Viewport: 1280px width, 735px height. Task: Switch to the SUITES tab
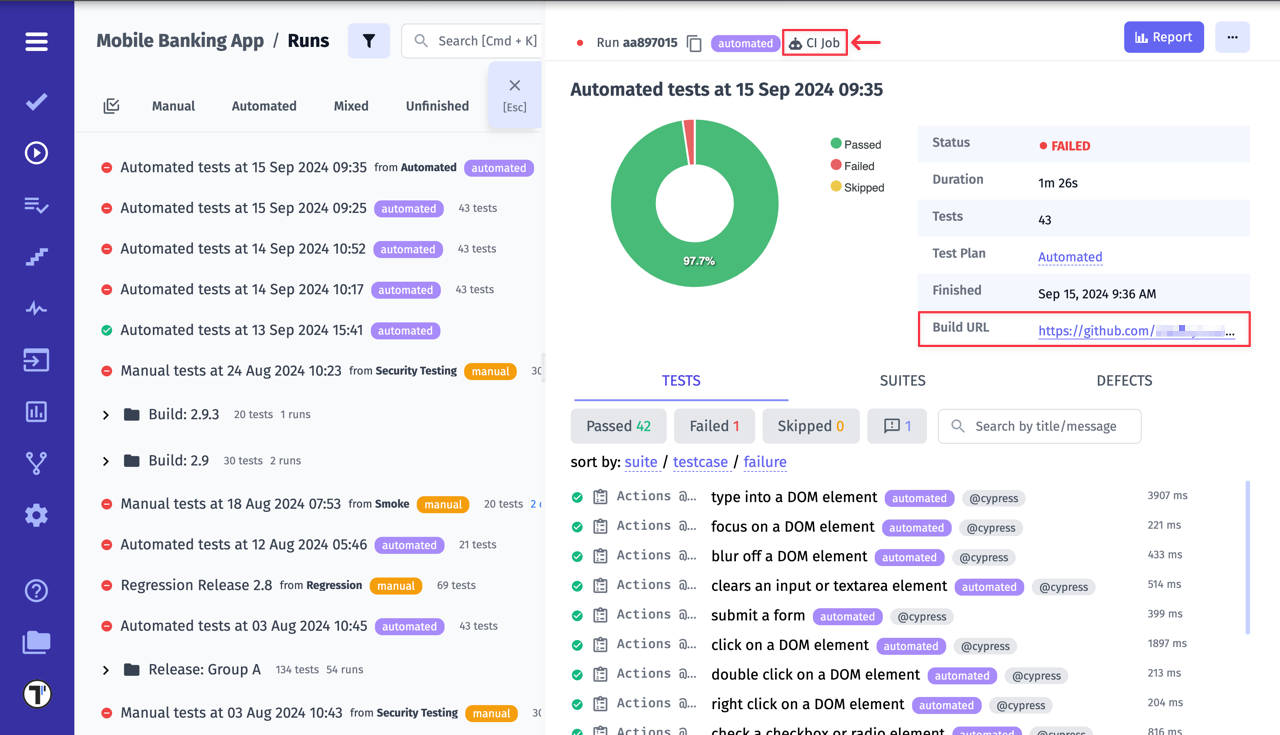[x=902, y=380]
